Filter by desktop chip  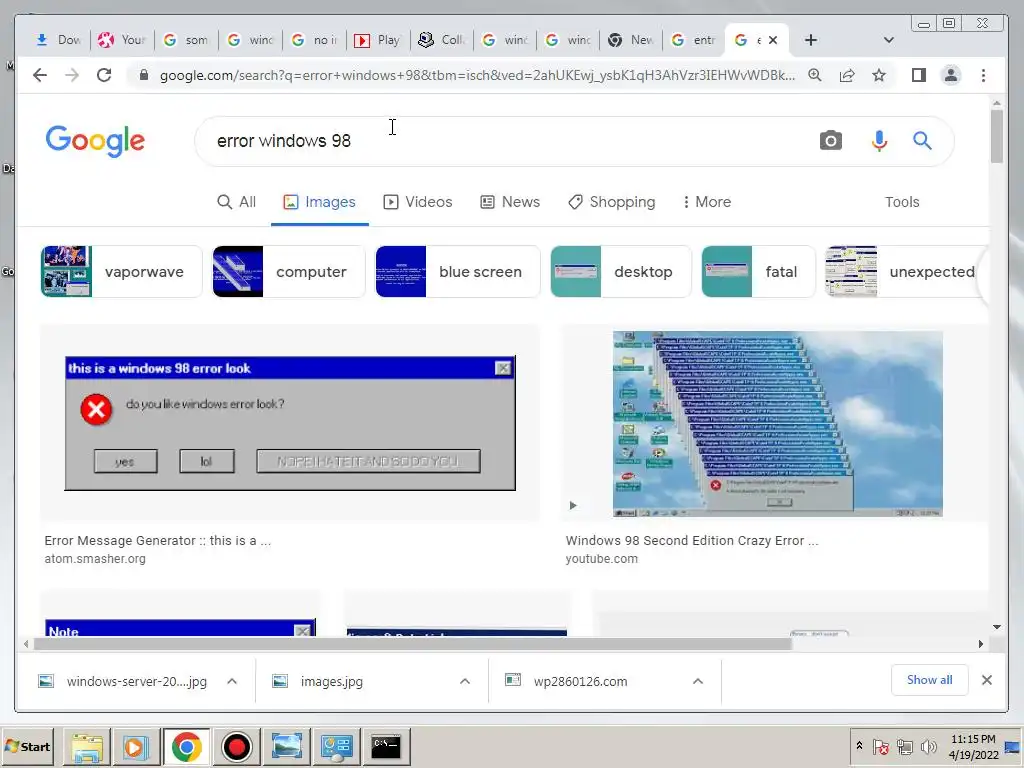(x=620, y=272)
